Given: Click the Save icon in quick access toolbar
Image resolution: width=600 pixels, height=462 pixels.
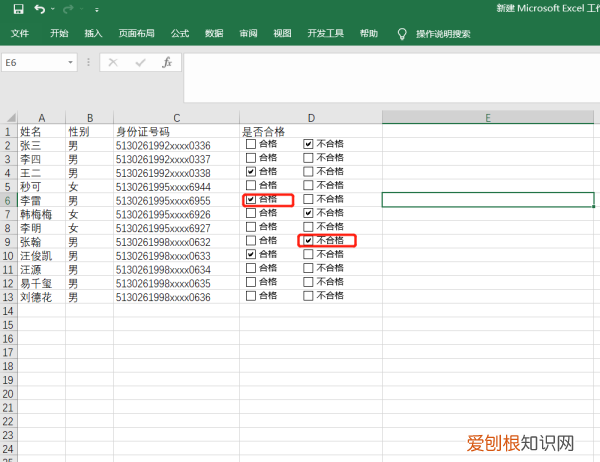Looking at the screenshot, I should click(x=18, y=9).
